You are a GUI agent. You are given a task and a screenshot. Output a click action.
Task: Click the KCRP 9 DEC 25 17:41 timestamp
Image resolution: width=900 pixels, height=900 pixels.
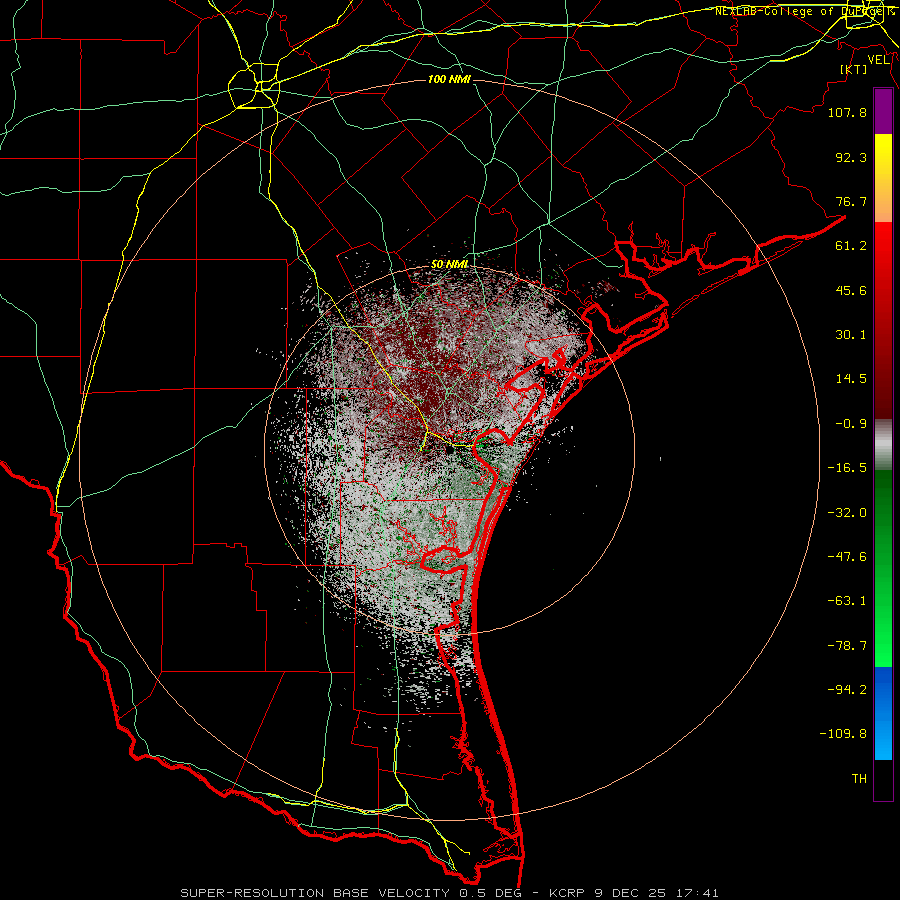634,893
